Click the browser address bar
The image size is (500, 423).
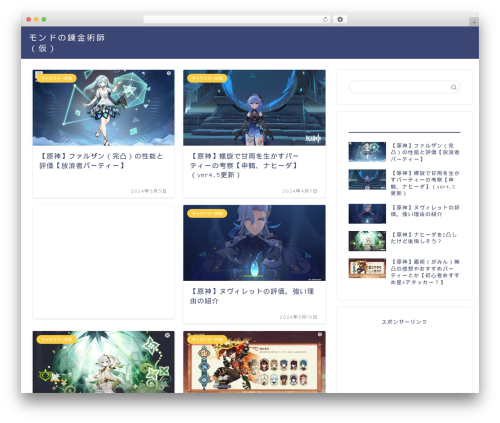pos(236,19)
